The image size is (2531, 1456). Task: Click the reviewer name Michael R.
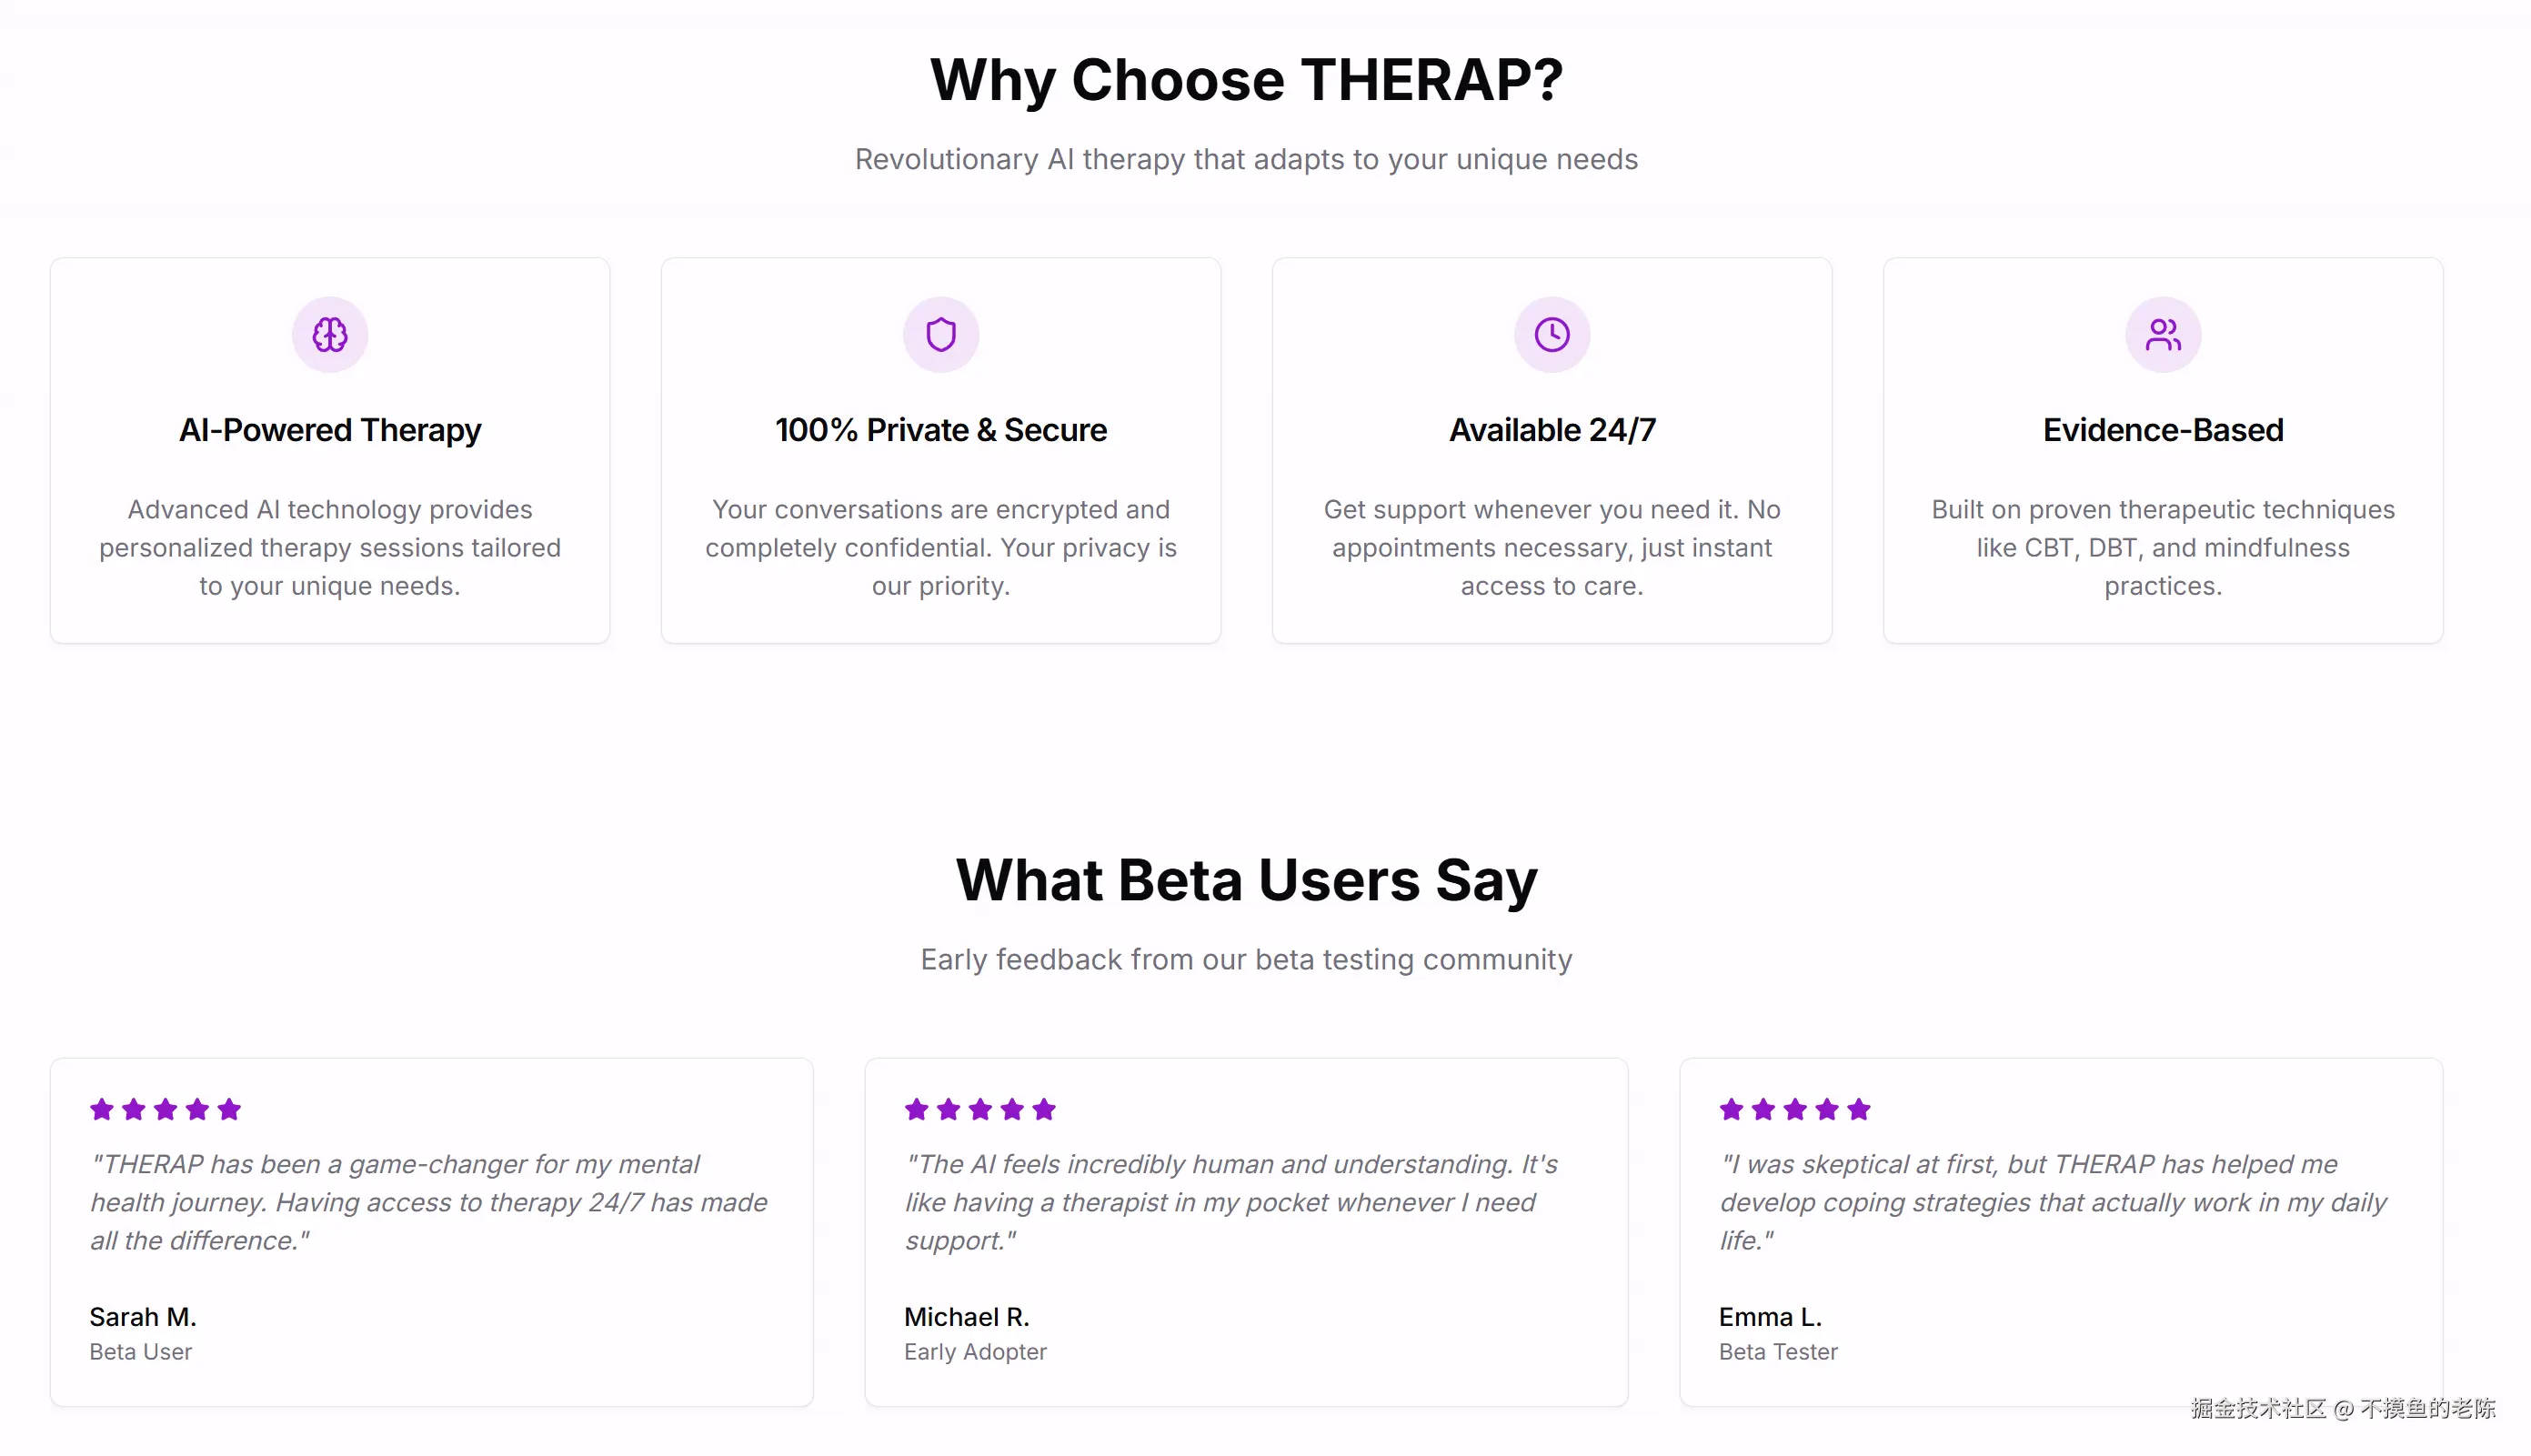pyautogui.click(x=966, y=1317)
